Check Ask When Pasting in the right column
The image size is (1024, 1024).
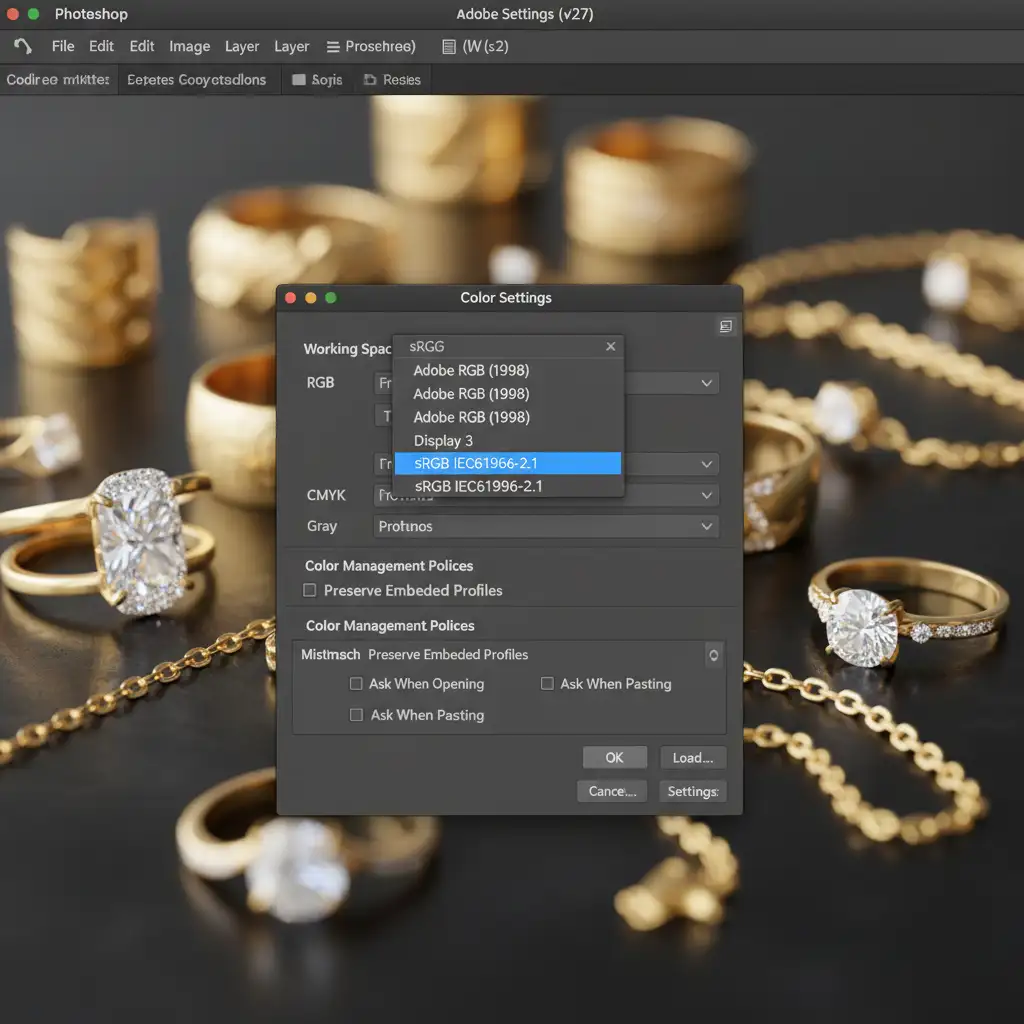pos(547,684)
